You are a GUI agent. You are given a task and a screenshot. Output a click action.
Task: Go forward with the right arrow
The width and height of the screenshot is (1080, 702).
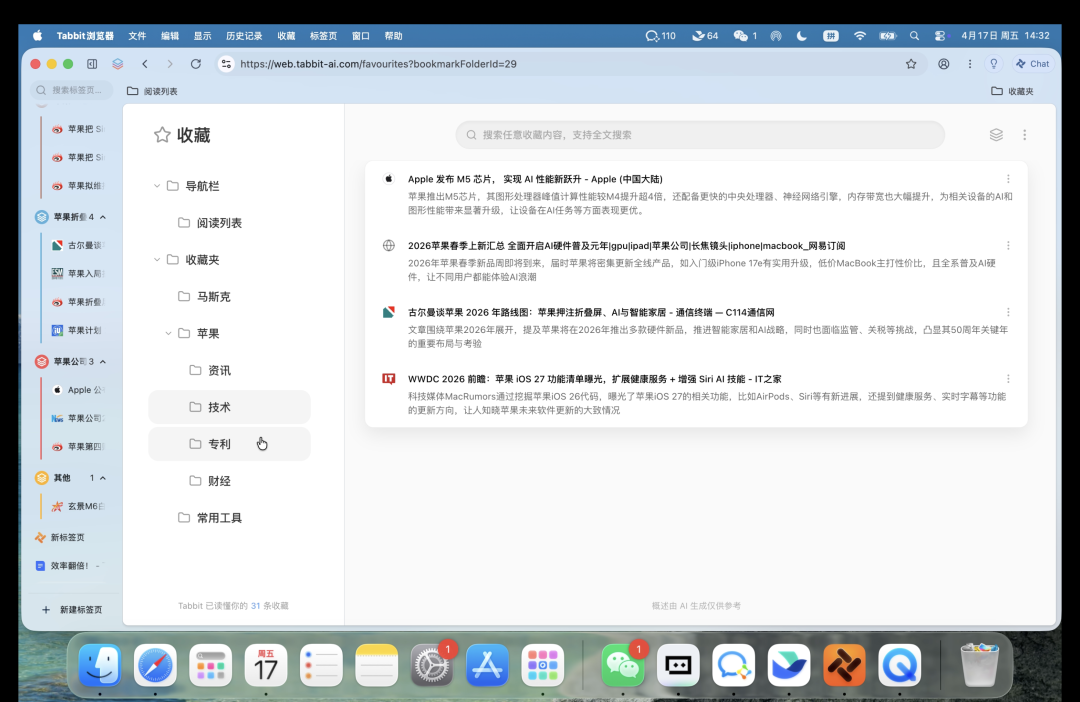[x=170, y=64]
